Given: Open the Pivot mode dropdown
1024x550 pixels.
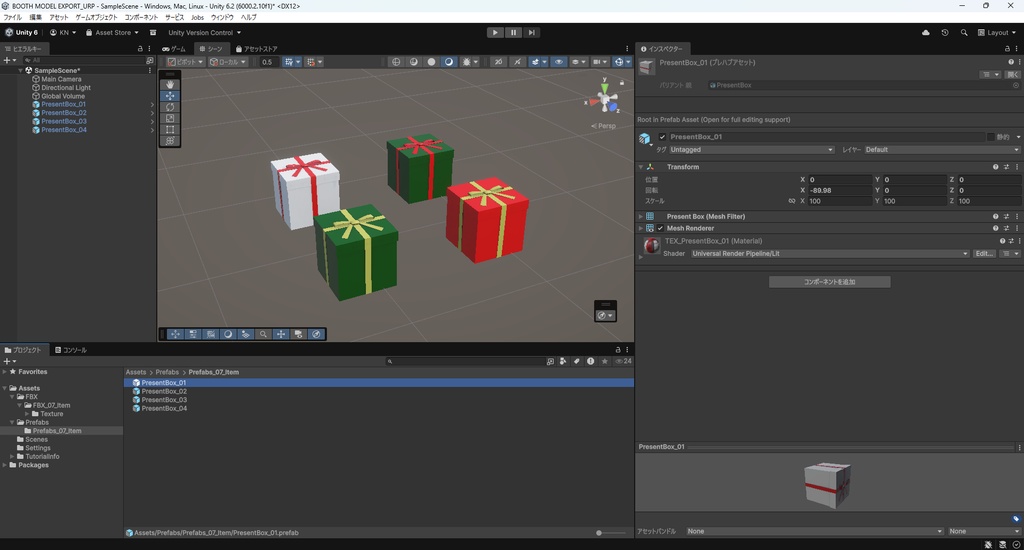Looking at the screenshot, I should pyautogui.click(x=185, y=62).
